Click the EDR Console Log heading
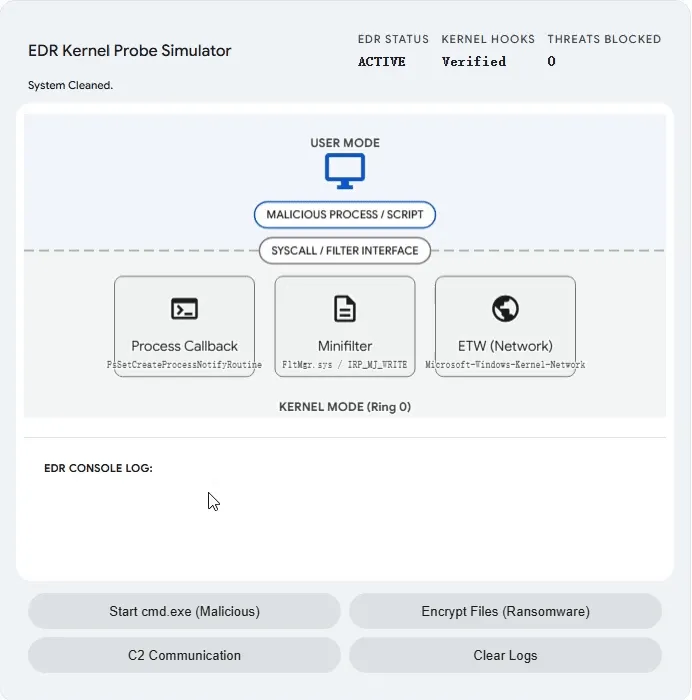 (x=98, y=468)
